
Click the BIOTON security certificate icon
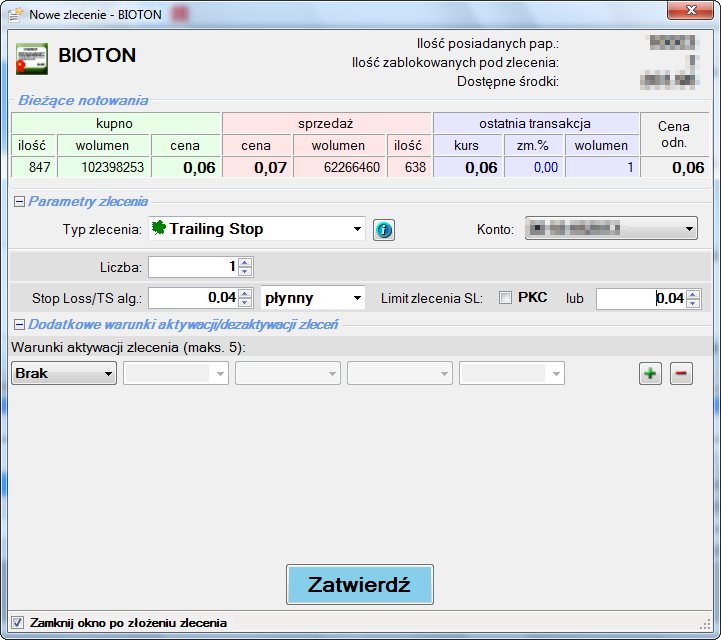(x=32, y=58)
